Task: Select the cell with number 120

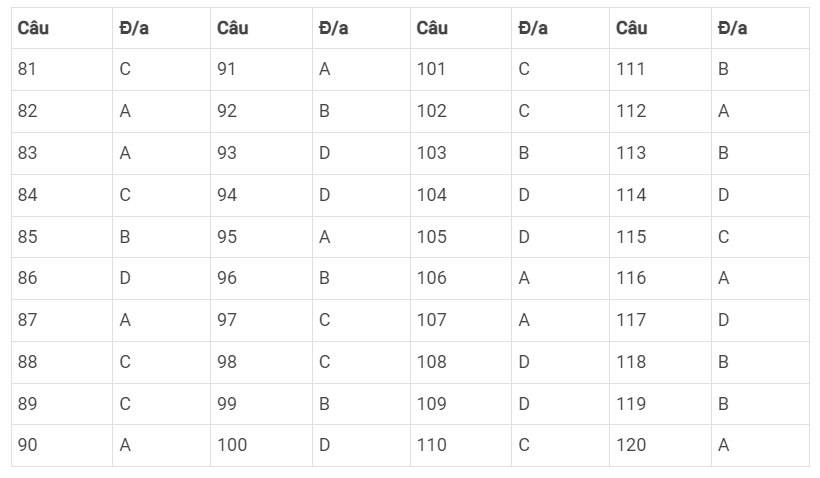Action: point(660,446)
